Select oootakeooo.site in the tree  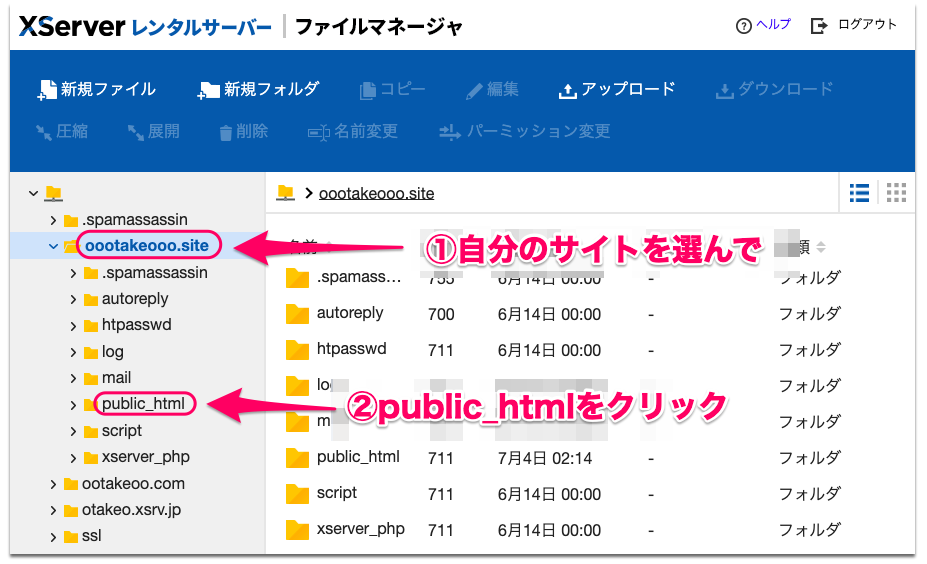click(x=147, y=245)
